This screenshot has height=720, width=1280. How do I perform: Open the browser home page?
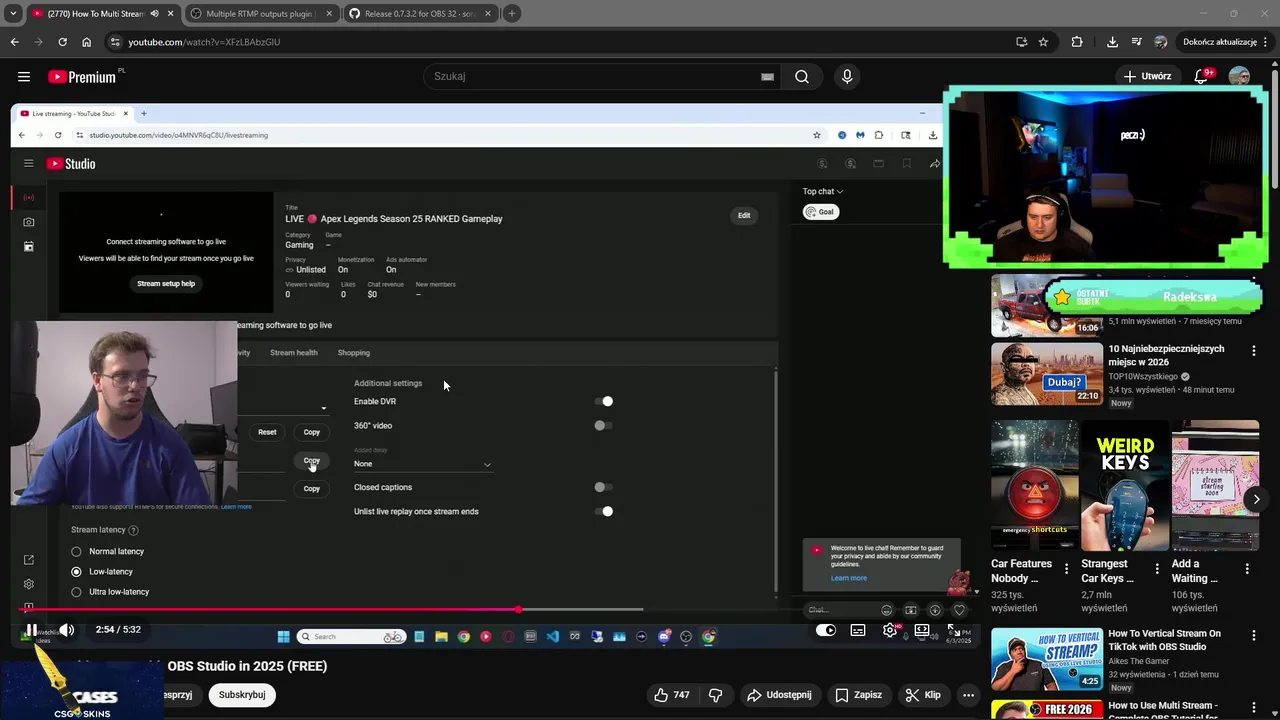tap(86, 42)
